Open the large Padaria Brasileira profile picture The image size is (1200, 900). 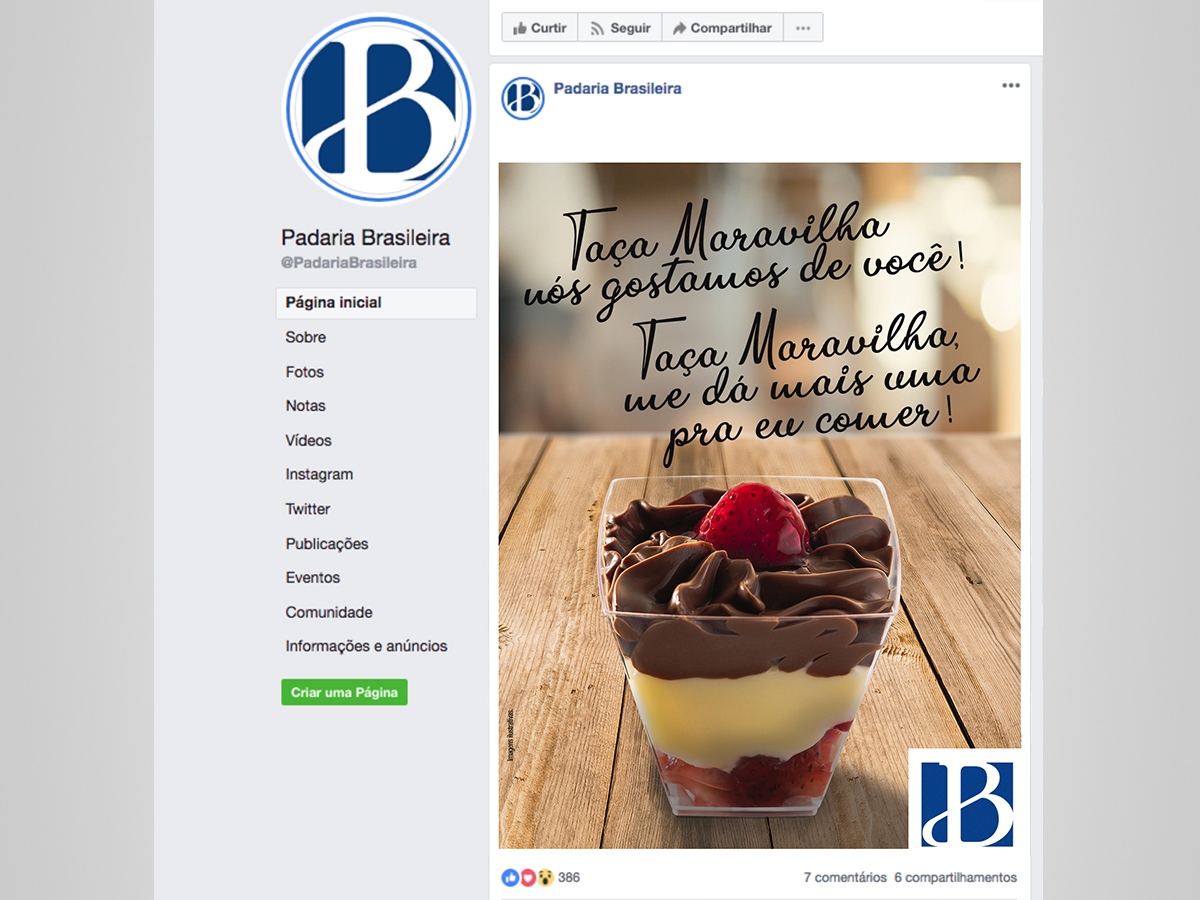(379, 109)
